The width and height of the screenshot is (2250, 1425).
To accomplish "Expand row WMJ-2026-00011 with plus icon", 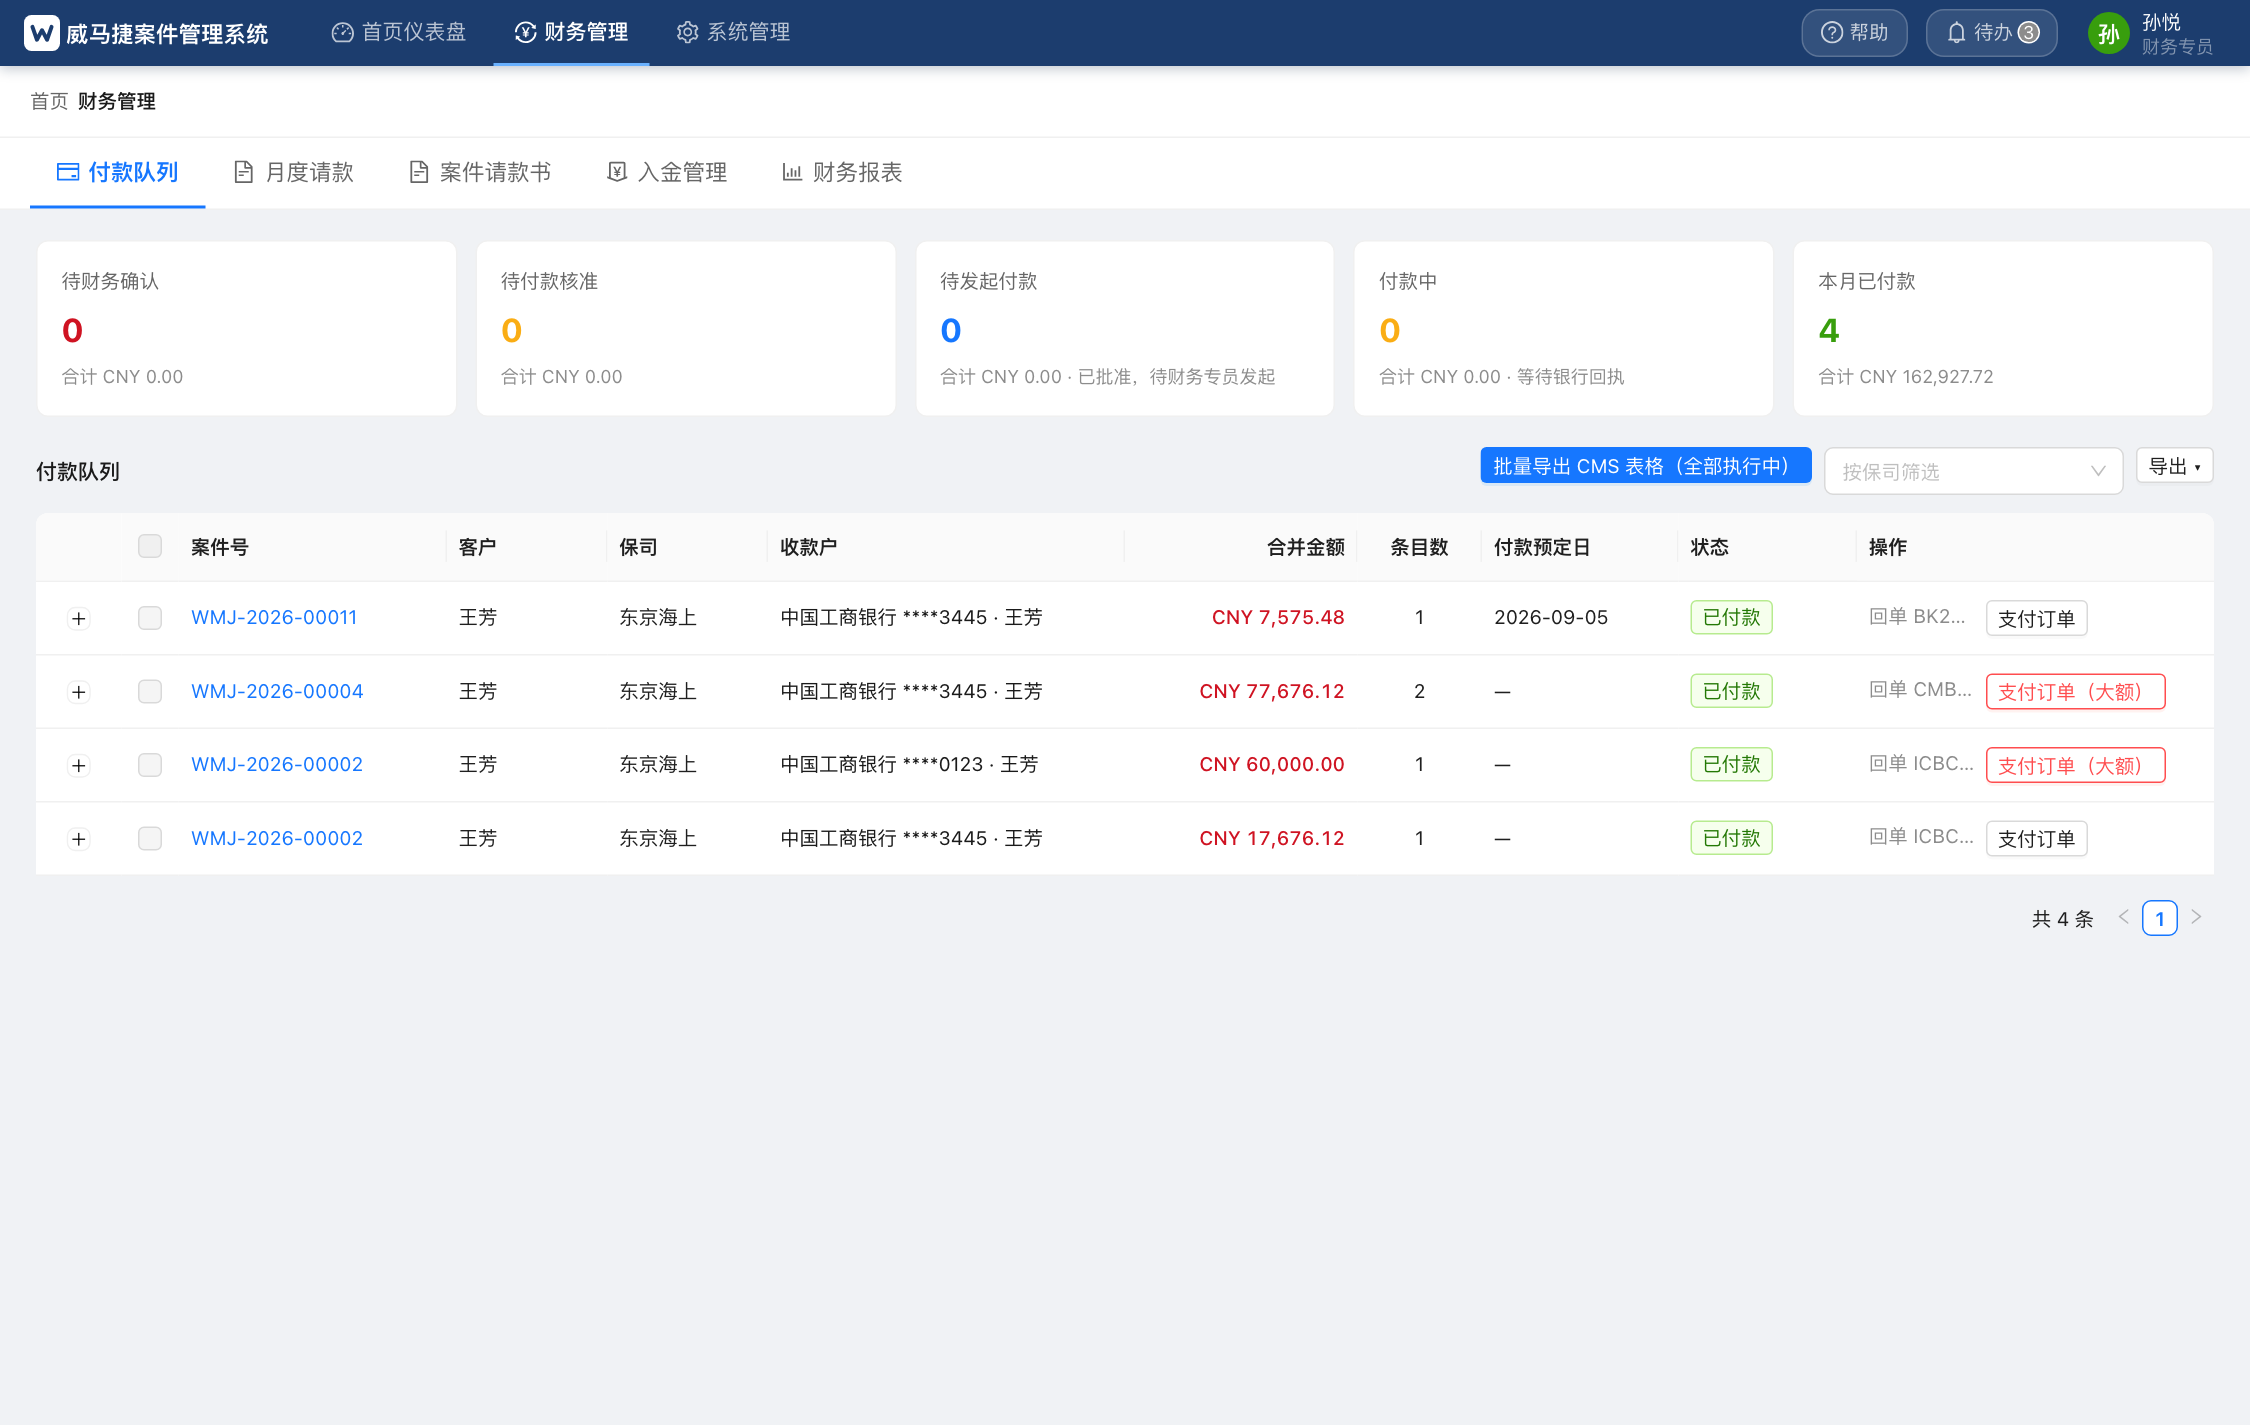I will pos(79,619).
